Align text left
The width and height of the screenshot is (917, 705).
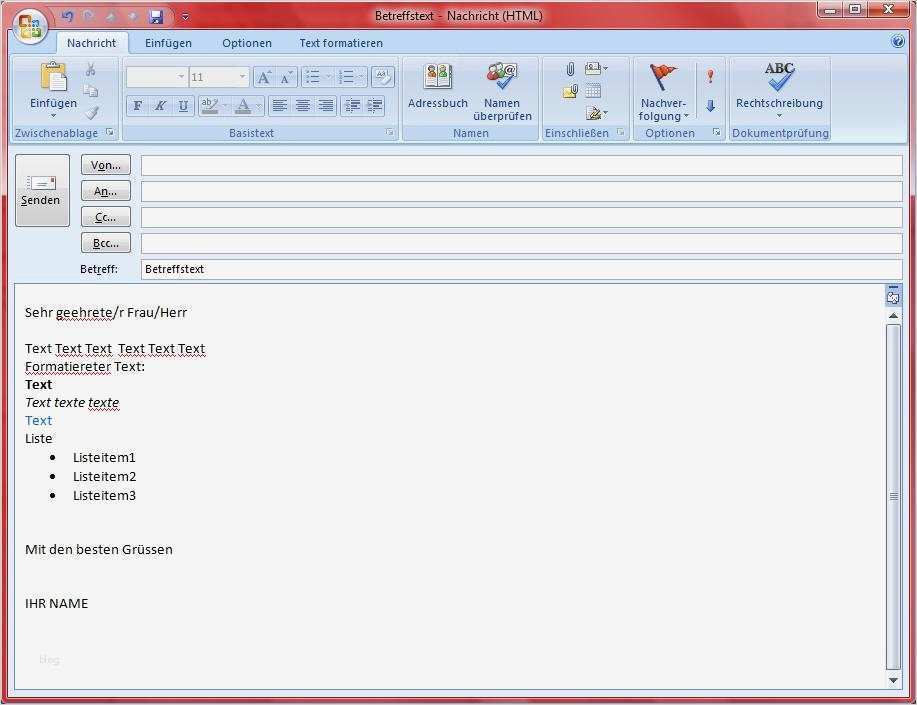pyautogui.click(x=280, y=106)
